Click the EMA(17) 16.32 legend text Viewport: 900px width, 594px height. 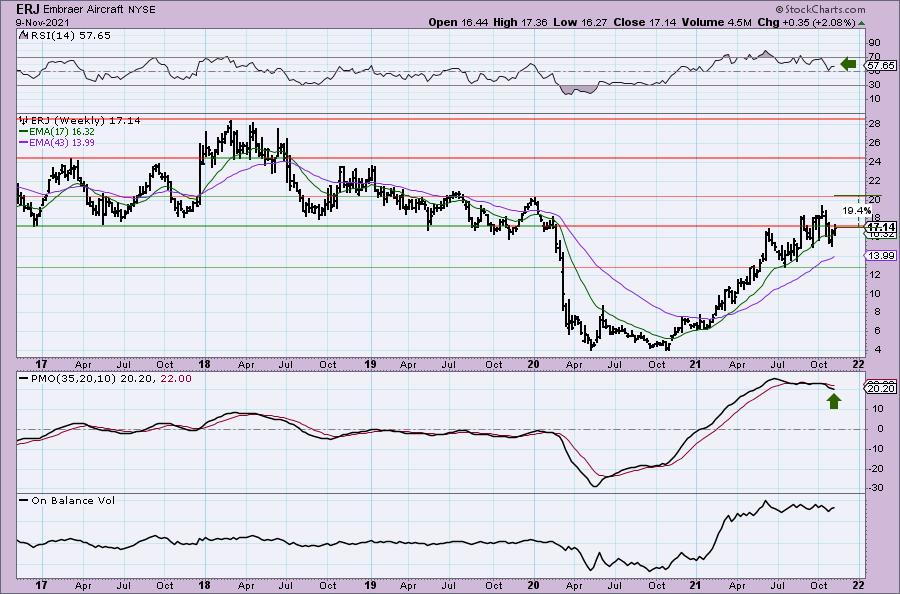[62, 131]
